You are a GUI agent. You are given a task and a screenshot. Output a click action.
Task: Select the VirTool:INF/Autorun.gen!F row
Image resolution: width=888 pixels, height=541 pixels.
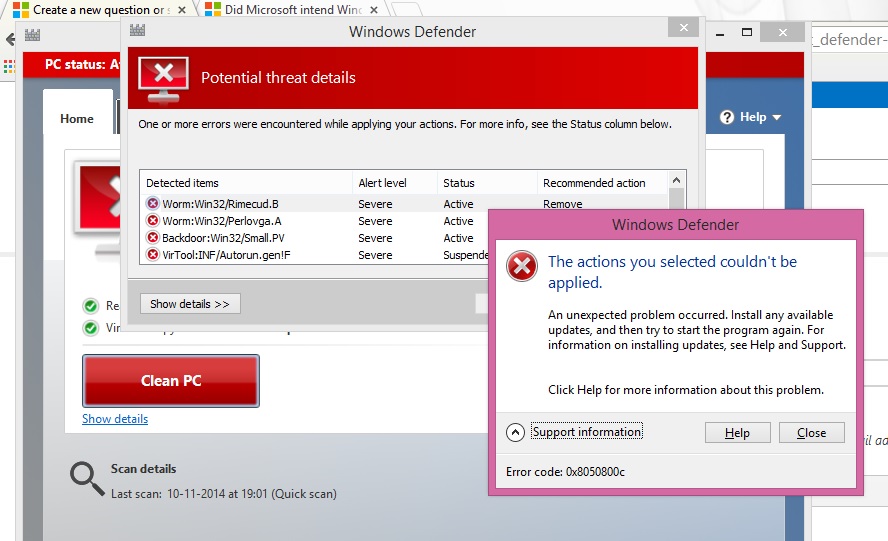(x=315, y=254)
